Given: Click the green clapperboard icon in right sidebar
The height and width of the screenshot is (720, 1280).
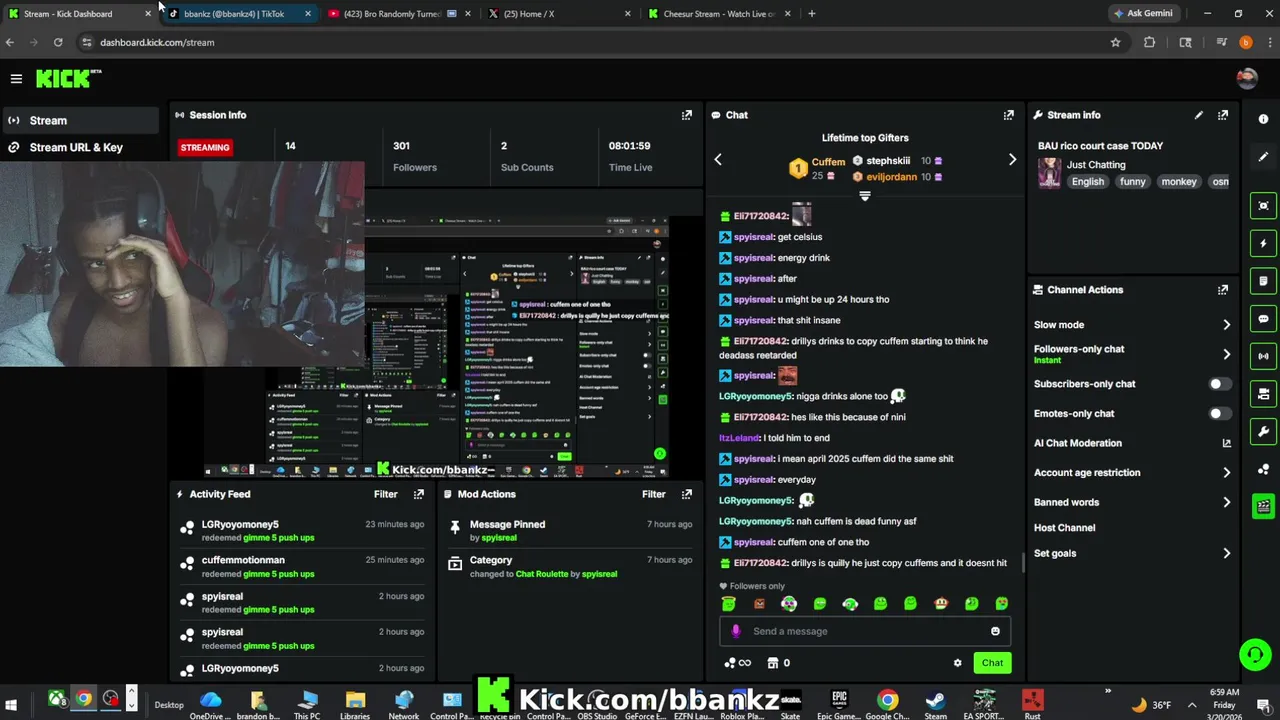Looking at the screenshot, I should [1263, 507].
